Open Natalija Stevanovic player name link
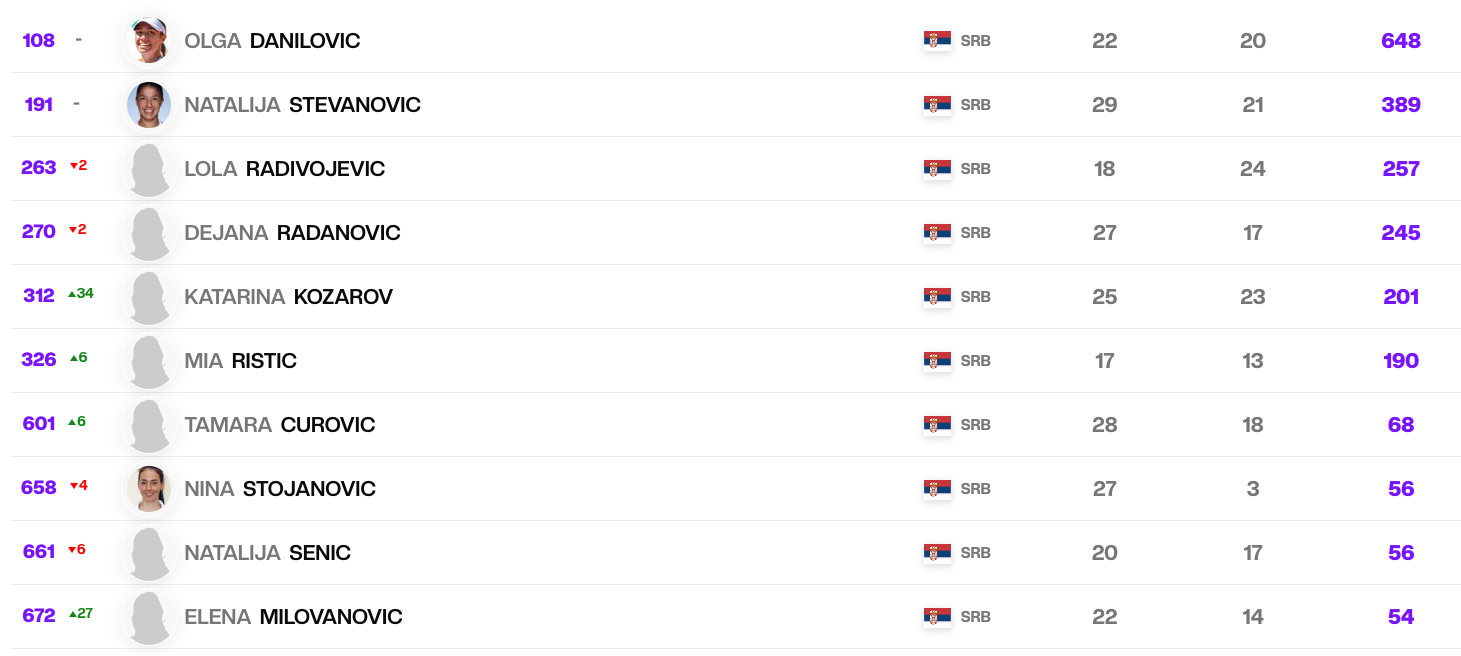This screenshot has width=1461, height=656. point(302,105)
